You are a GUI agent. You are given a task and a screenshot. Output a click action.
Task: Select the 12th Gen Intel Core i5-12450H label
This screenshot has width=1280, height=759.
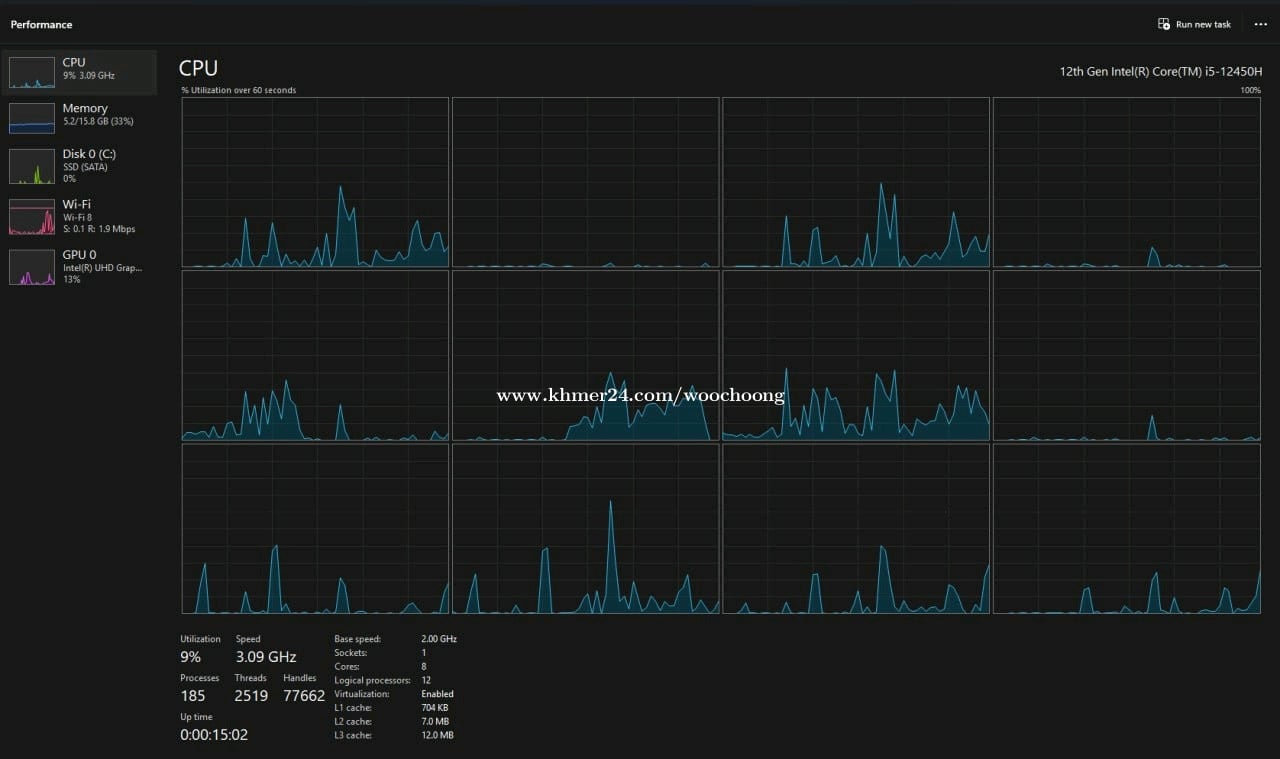1161,71
